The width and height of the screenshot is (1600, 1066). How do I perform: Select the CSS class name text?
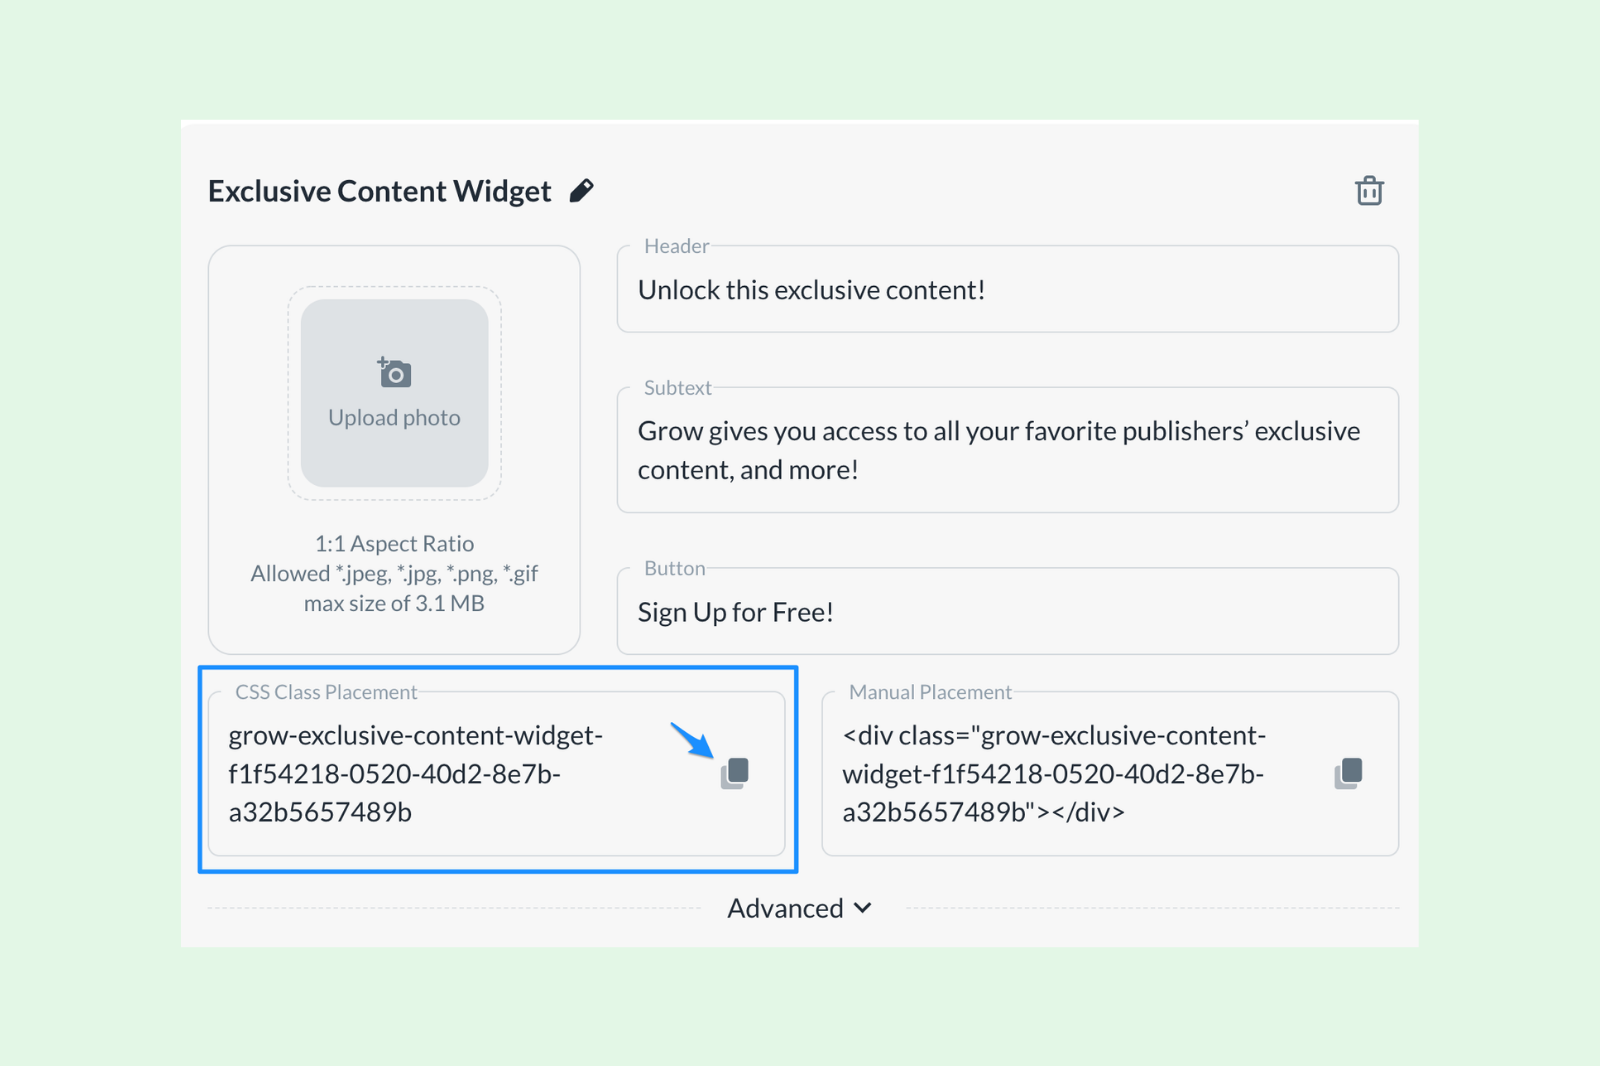416,773
